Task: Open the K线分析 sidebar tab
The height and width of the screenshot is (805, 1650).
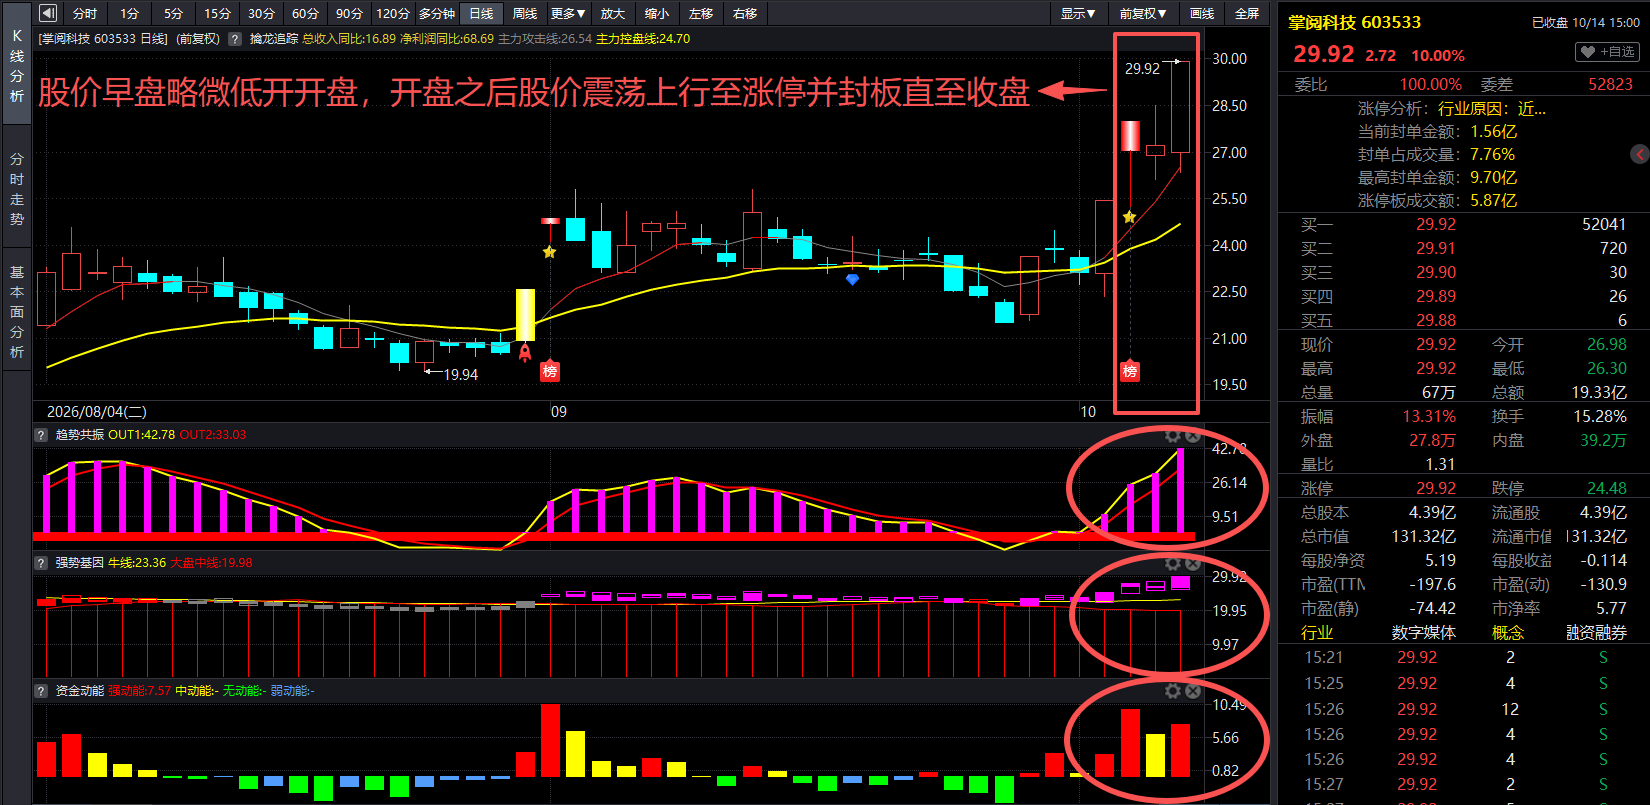Action: pyautogui.click(x=17, y=66)
